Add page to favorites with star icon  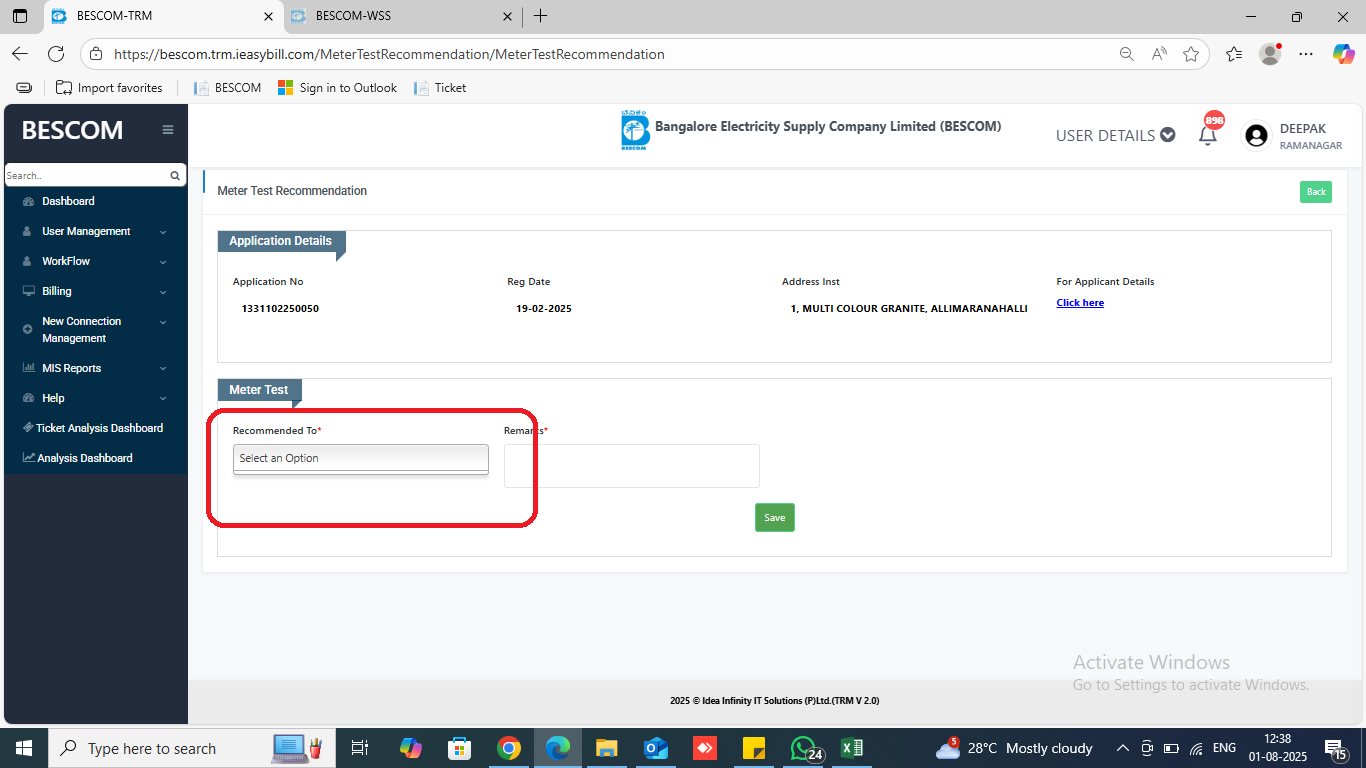pos(1191,54)
